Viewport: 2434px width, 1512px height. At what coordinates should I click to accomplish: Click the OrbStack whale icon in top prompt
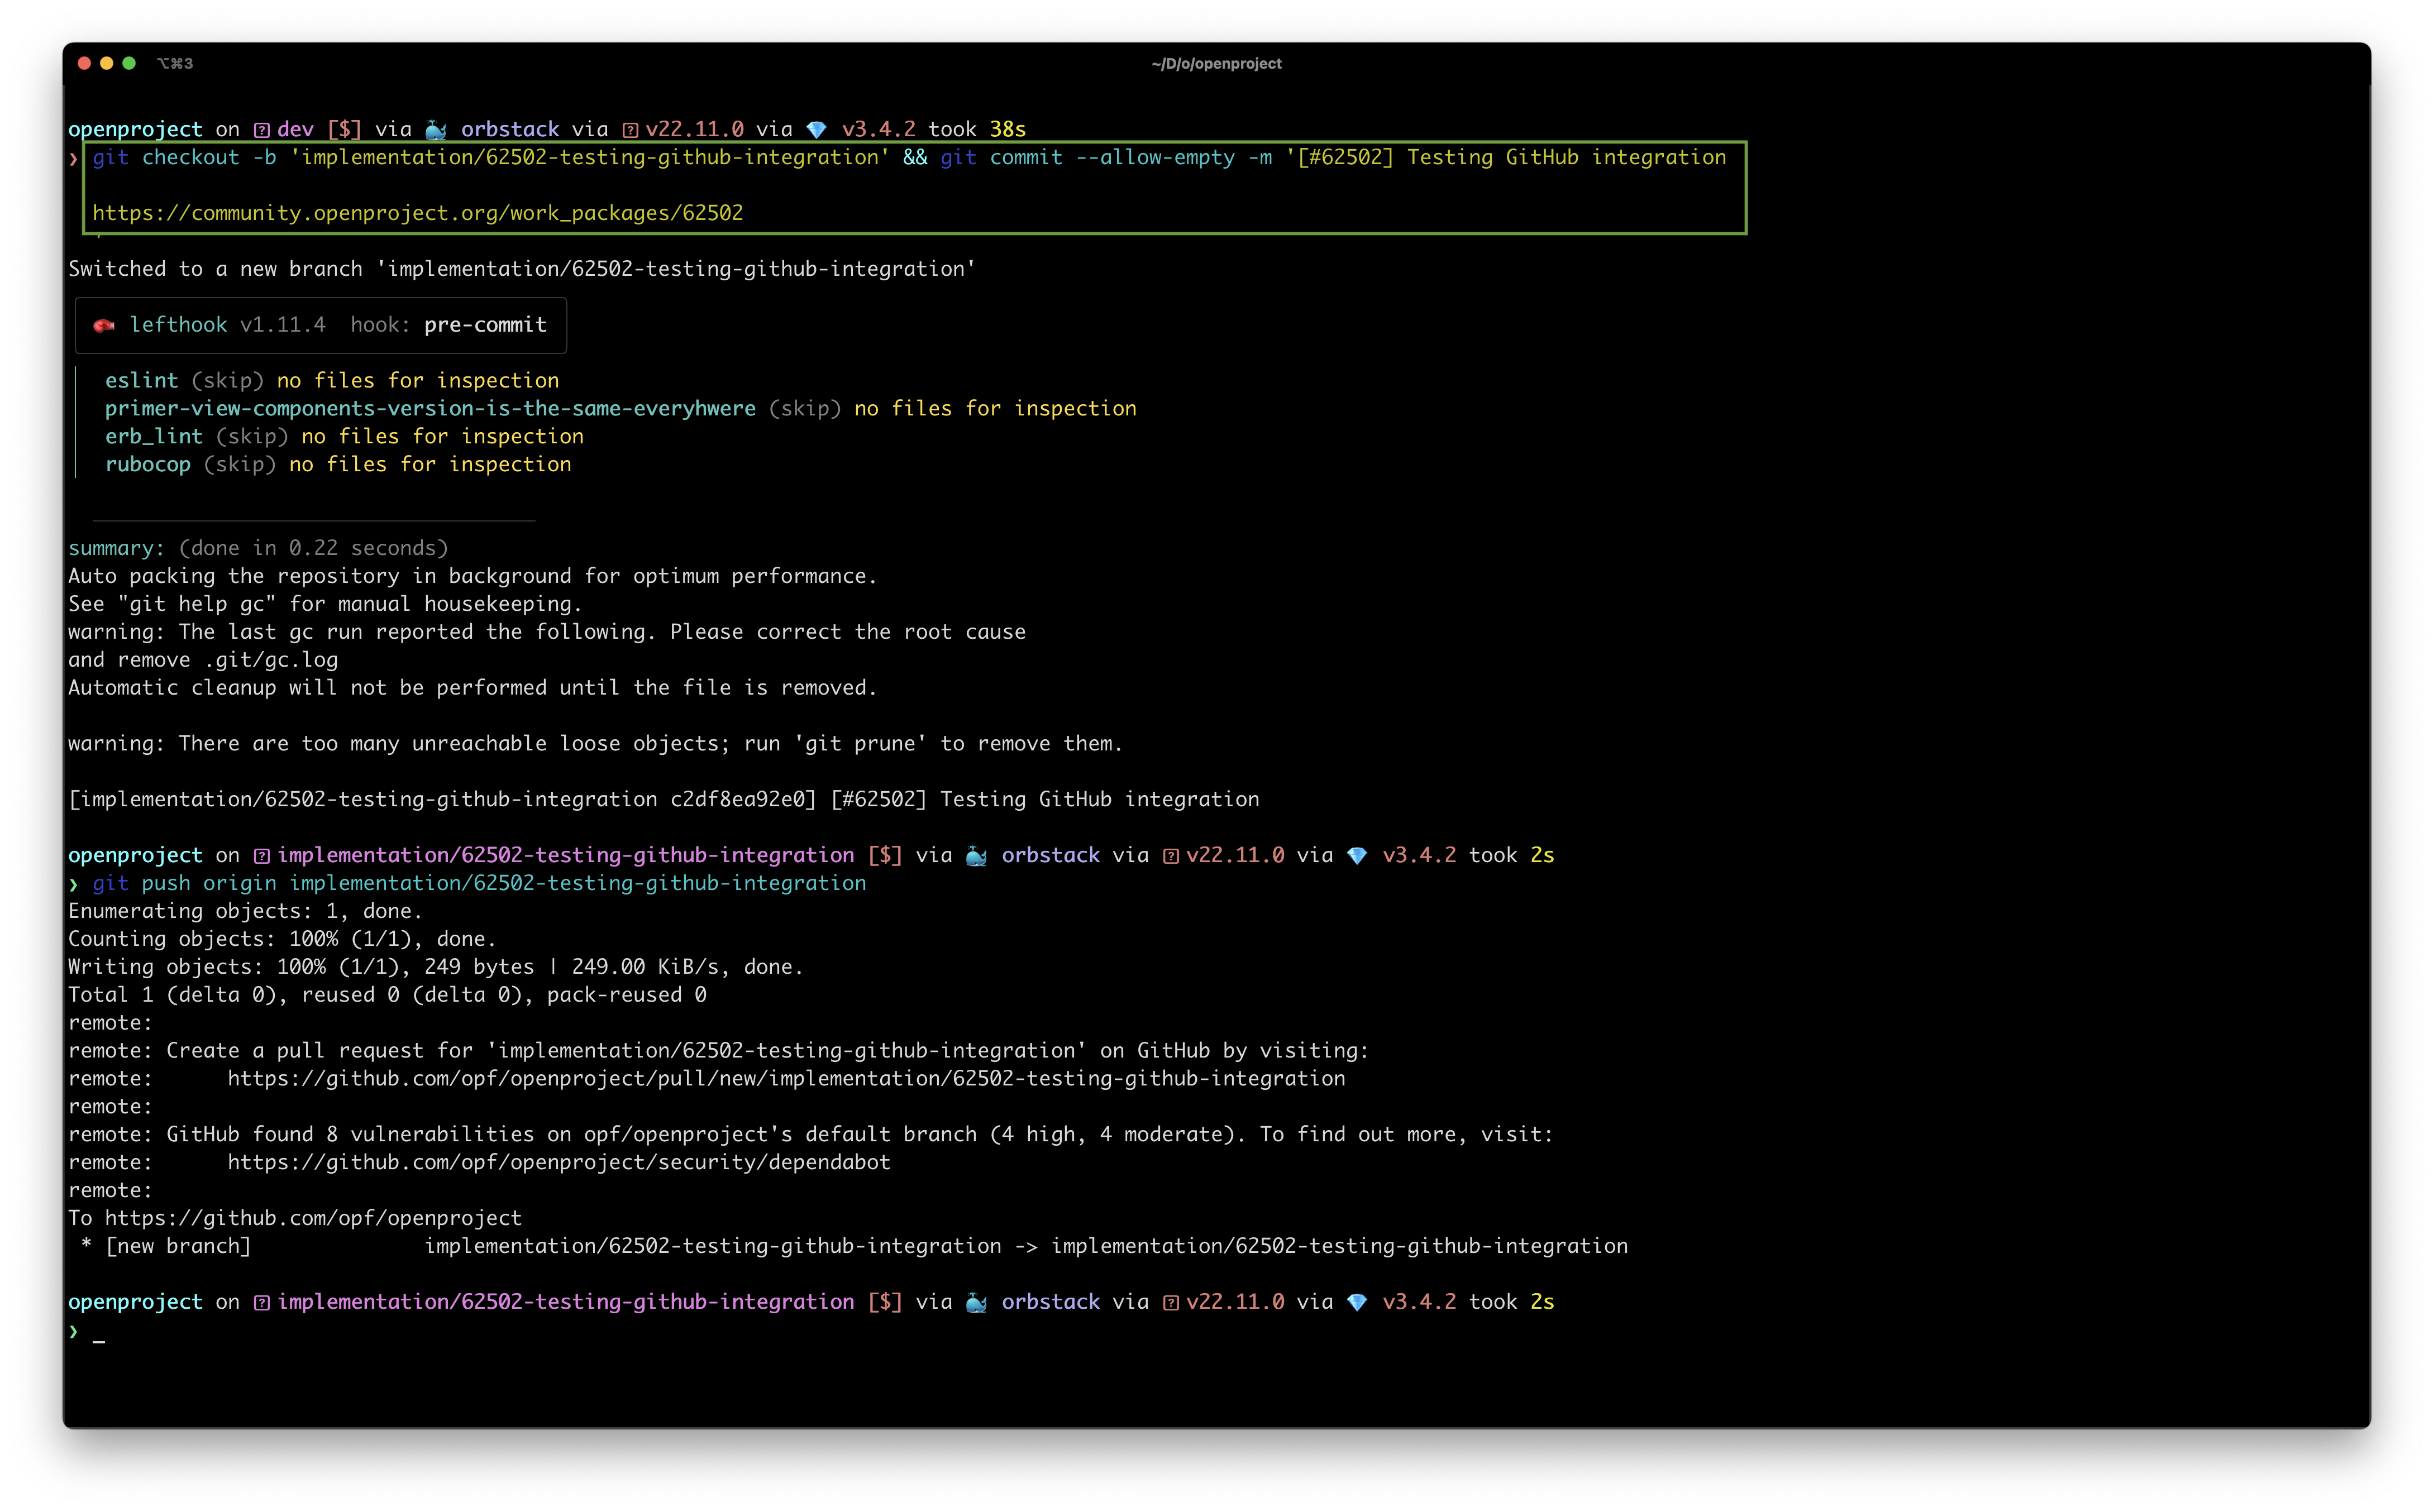[436, 130]
